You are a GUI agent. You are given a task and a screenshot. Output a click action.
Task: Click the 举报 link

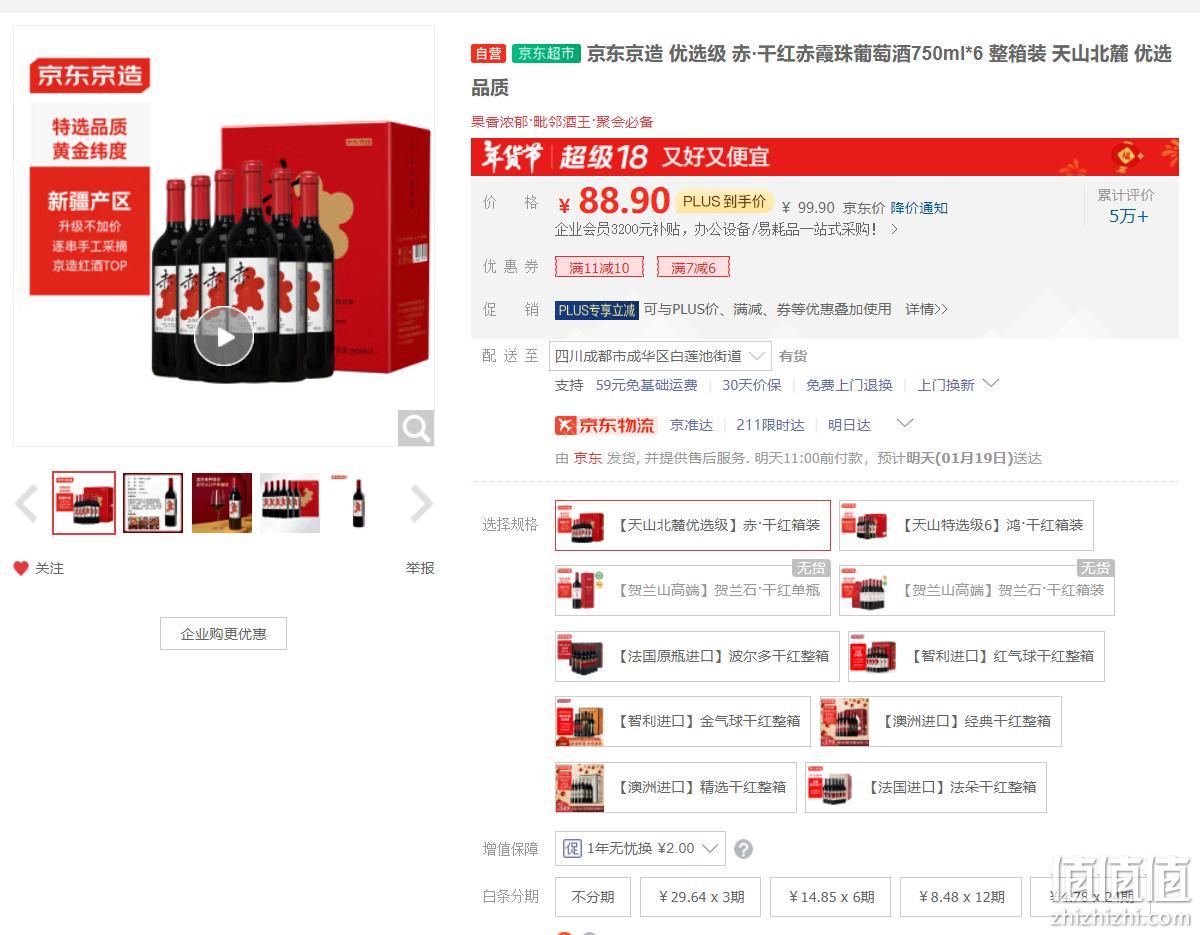(420, 568)
